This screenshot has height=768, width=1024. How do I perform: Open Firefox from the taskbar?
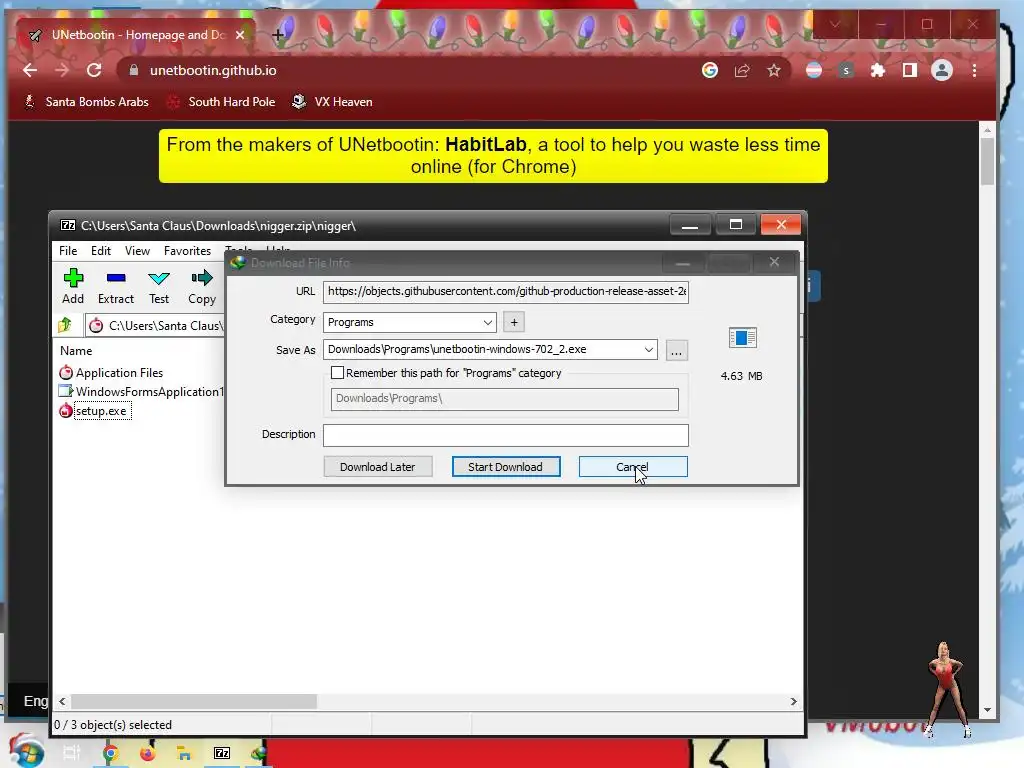coord(148,754)
